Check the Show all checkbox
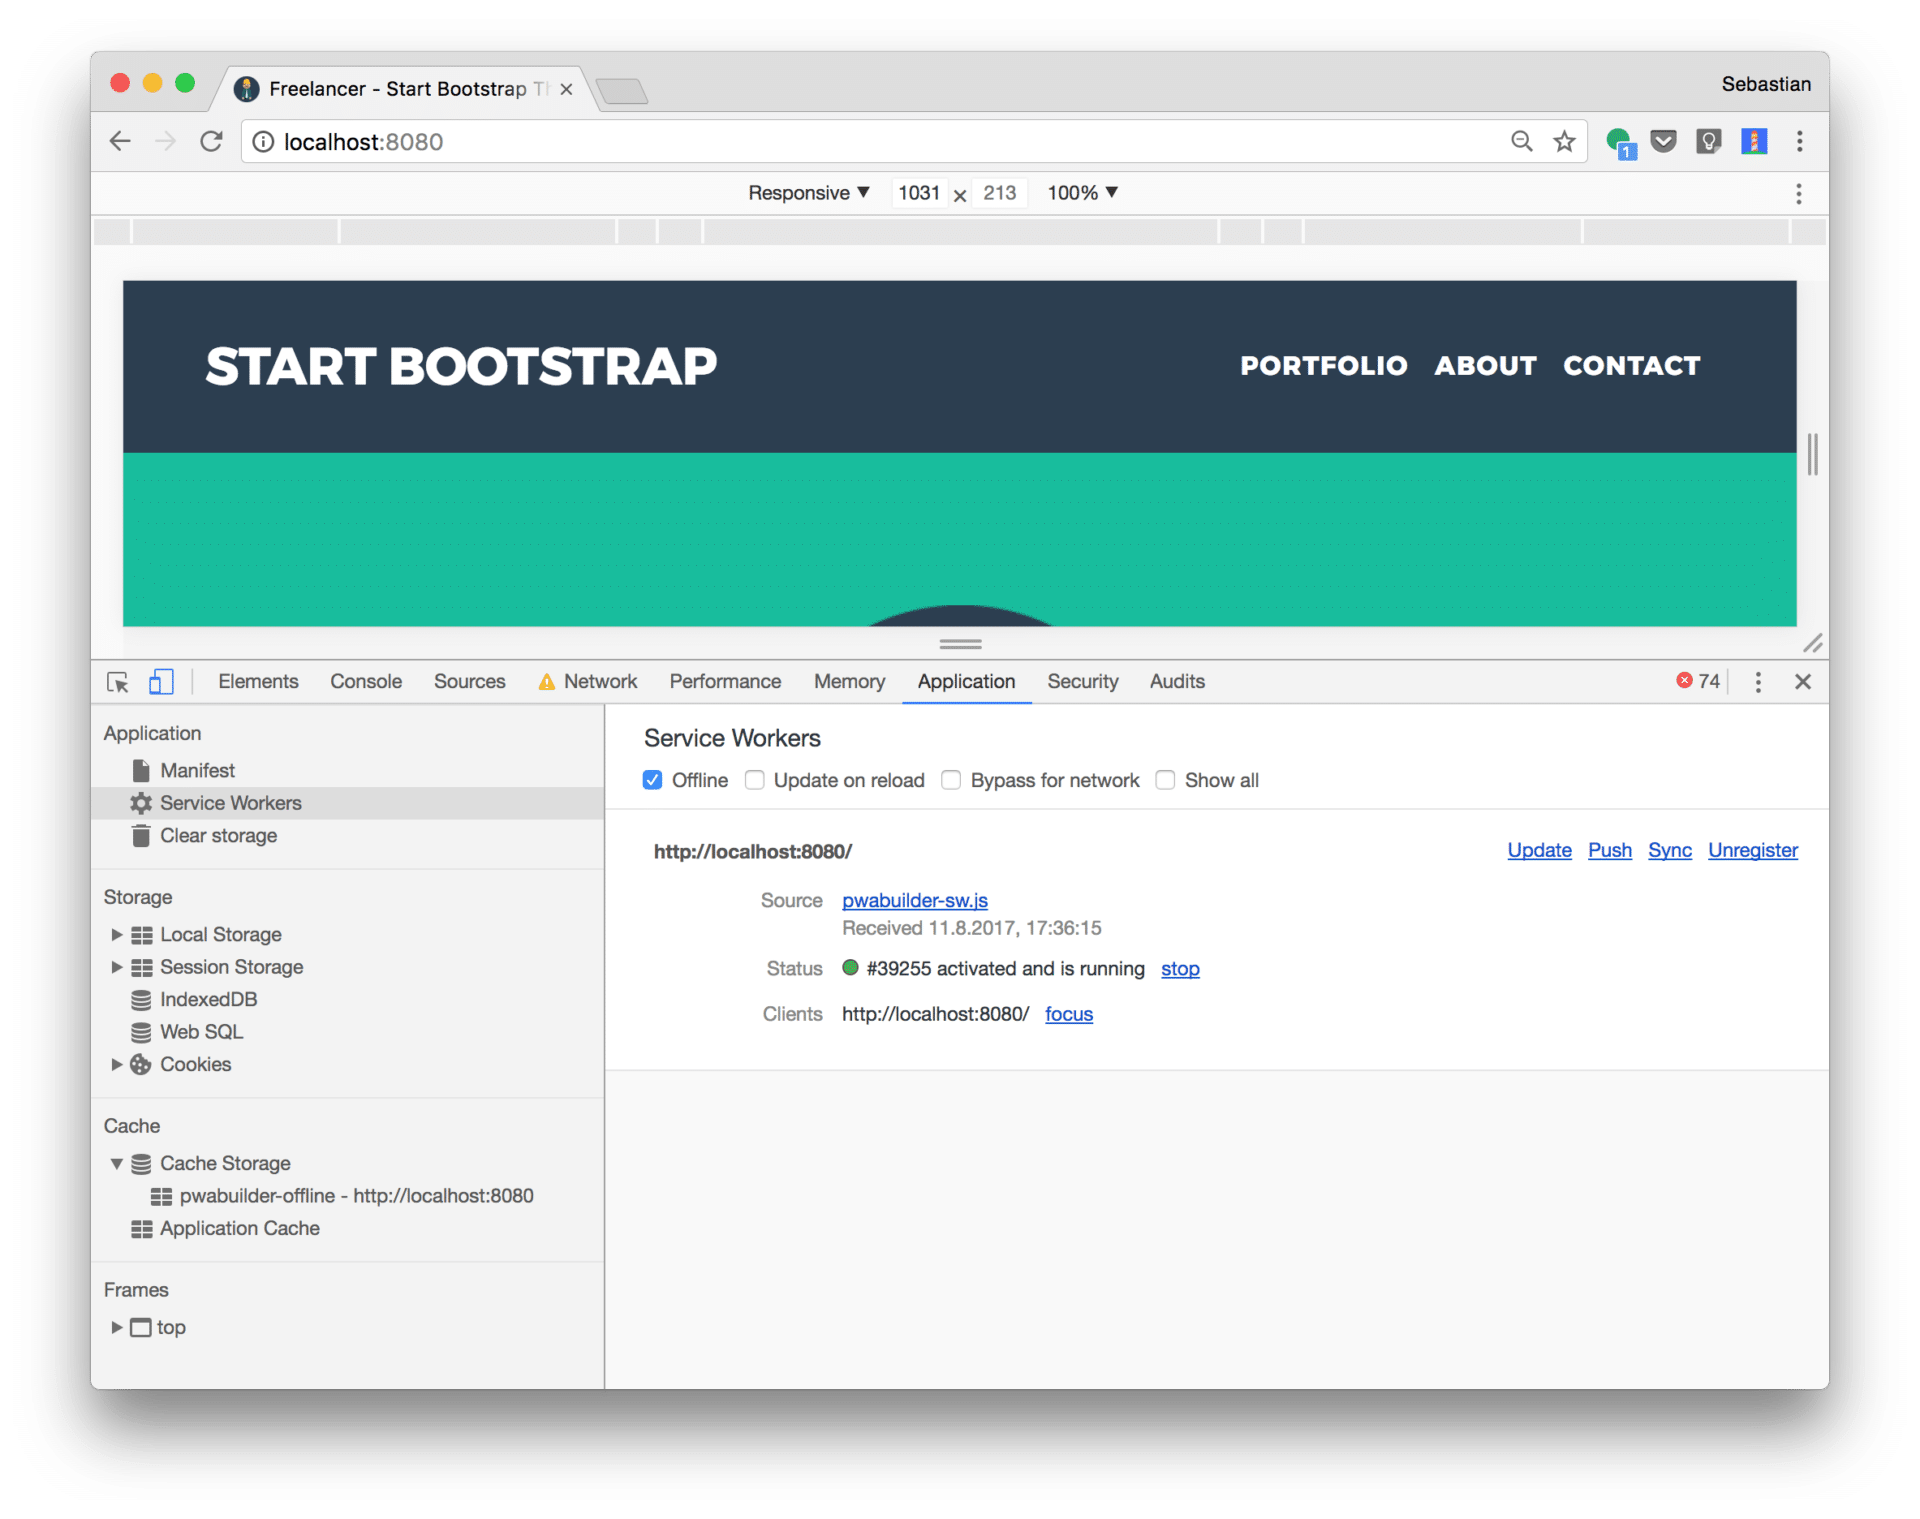Image resolution: width=1920 pixels, height=1519 pixels. 1165,780
